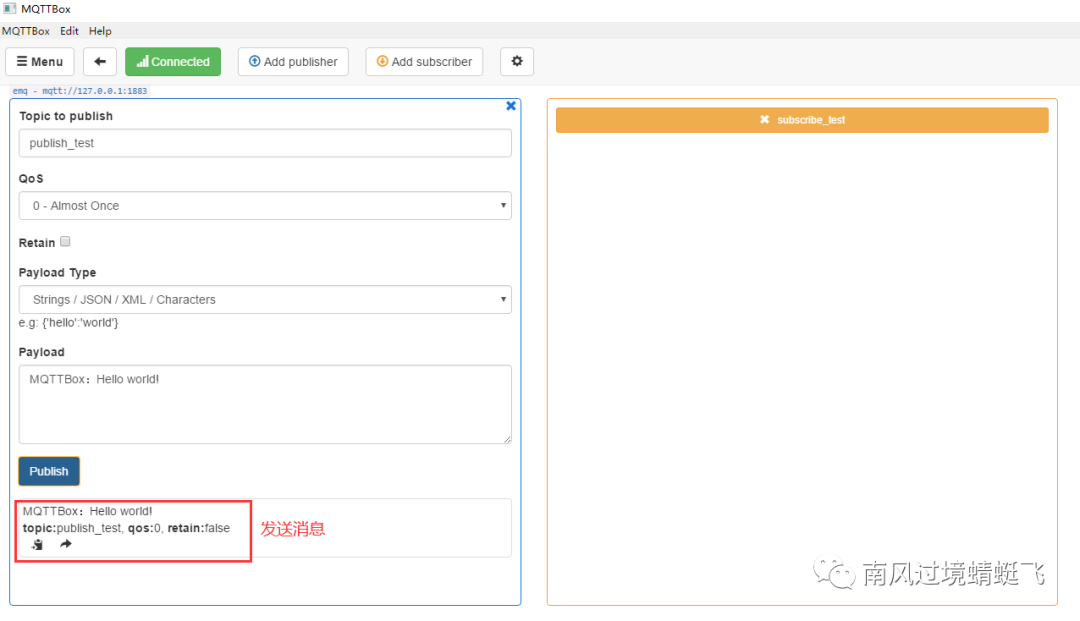1080x621 pixels.
Task: Click the sent message text 'MQTTBox: Hello world!'
Action: point(87,511)
